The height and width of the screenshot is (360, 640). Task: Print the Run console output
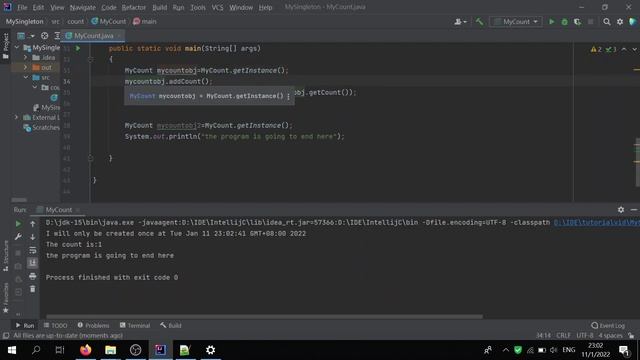pos(33,276)
